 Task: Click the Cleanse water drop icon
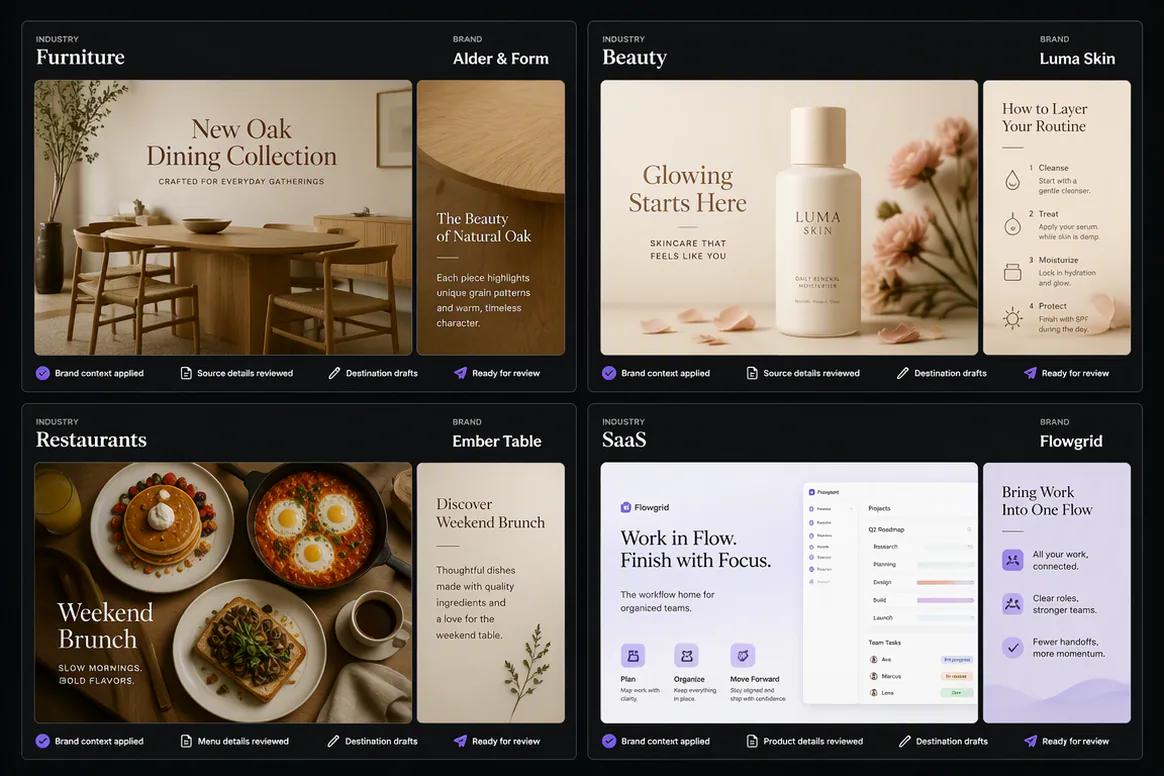1013,180
